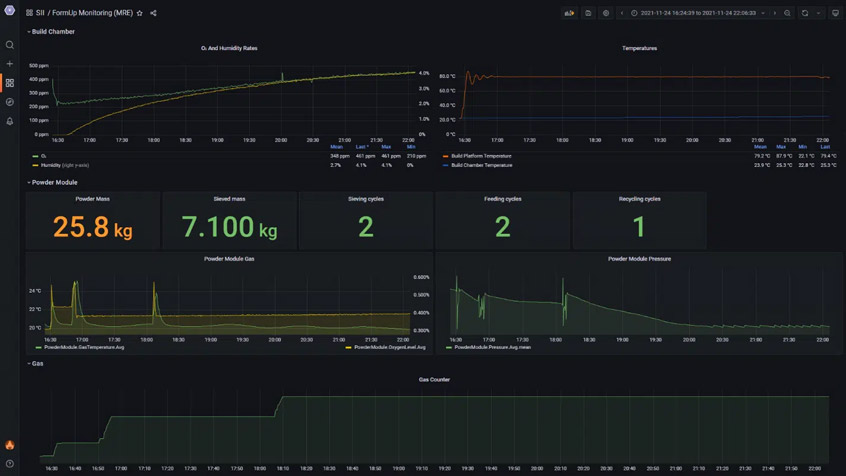846x476 pixels.
Task: Click the Grafana logo home icon
Action: (x=10, y=11)
